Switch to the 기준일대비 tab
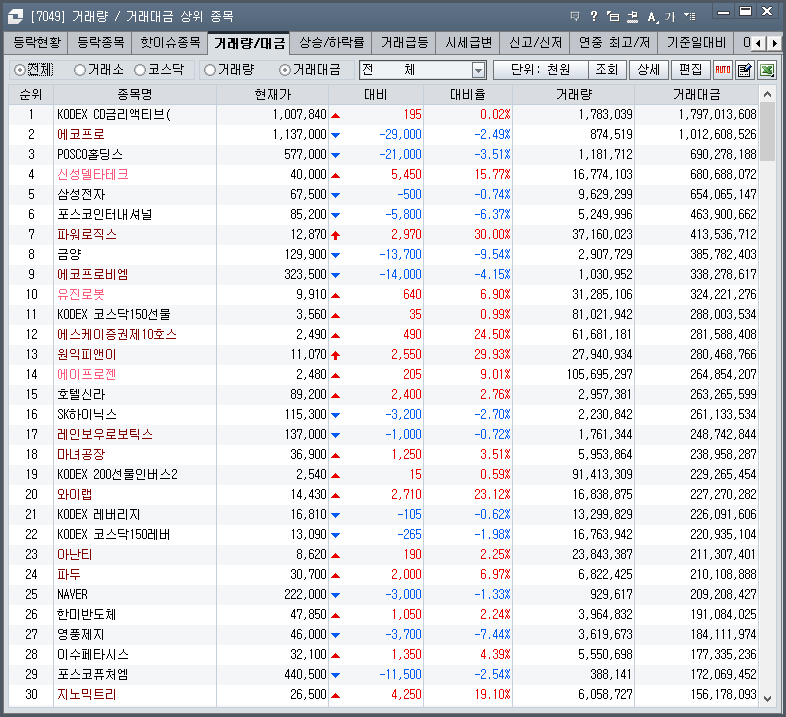The width and height of the screenshot is (786, 717). (x=696, y=43)
